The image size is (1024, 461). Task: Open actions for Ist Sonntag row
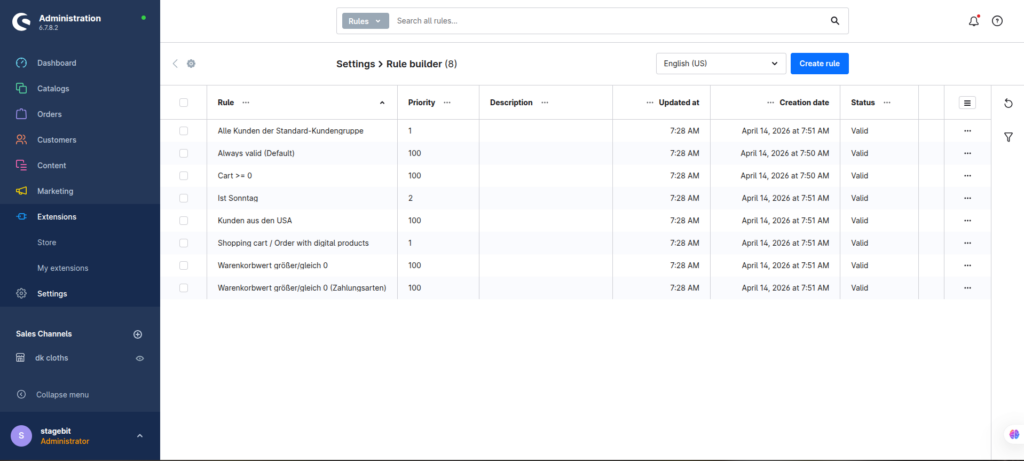[x=967, y=198]
